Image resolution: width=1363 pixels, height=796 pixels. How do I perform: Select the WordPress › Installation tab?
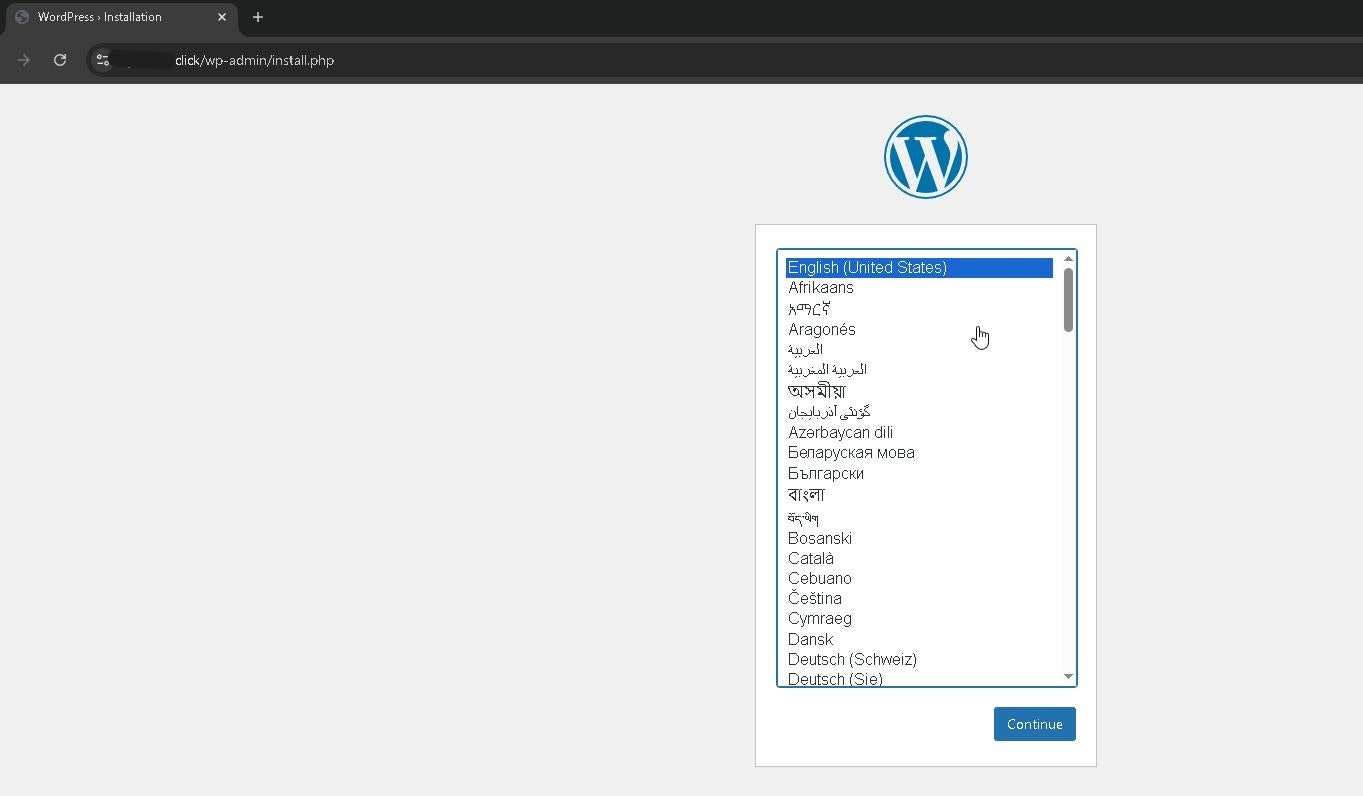(x=120, y=17)
